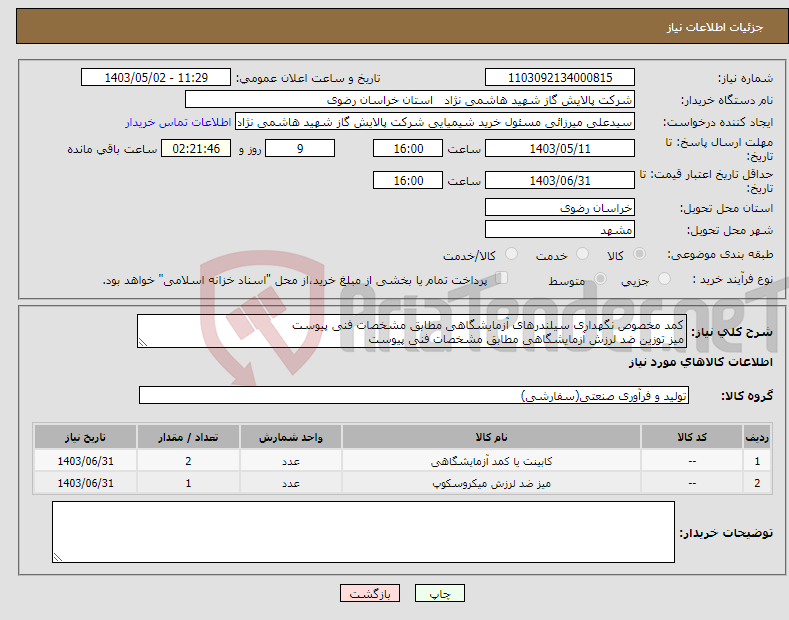The height and width of the screenshot is (620, 789).
Task: Open the اطلاعات تماس خریدار link
Action: tap(178, 122)
